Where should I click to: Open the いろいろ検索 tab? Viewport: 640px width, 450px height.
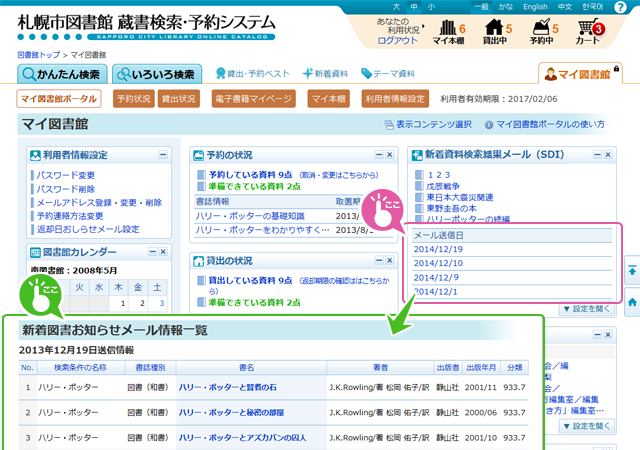[x=157, y=74]
